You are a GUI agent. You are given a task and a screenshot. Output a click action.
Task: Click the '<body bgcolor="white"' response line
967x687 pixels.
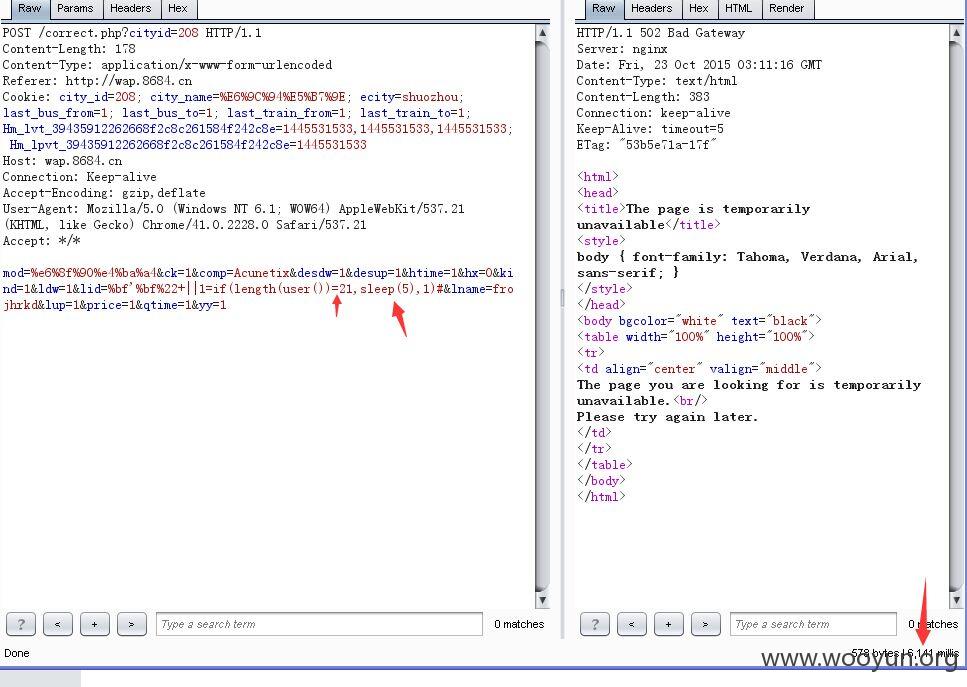(699, 321)
